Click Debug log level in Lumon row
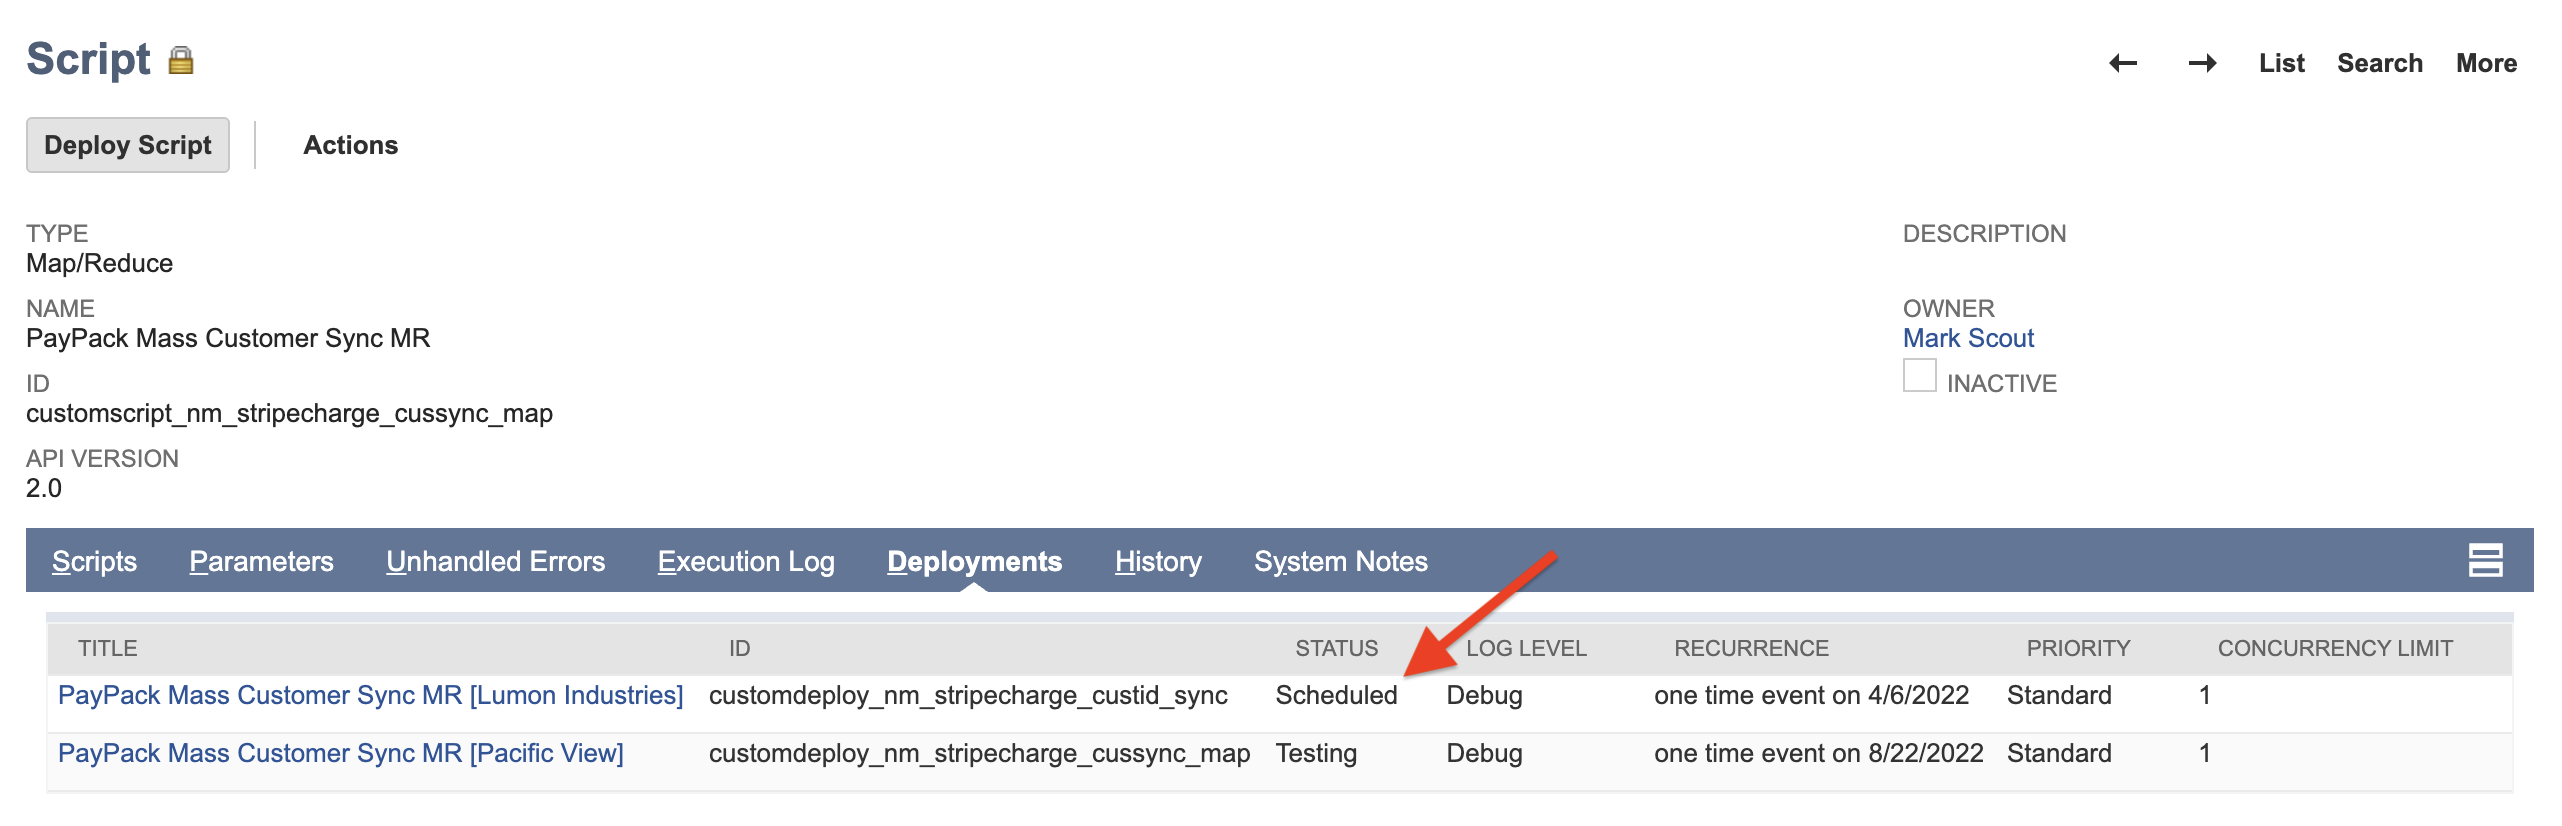 click(x=1484, y=695)
